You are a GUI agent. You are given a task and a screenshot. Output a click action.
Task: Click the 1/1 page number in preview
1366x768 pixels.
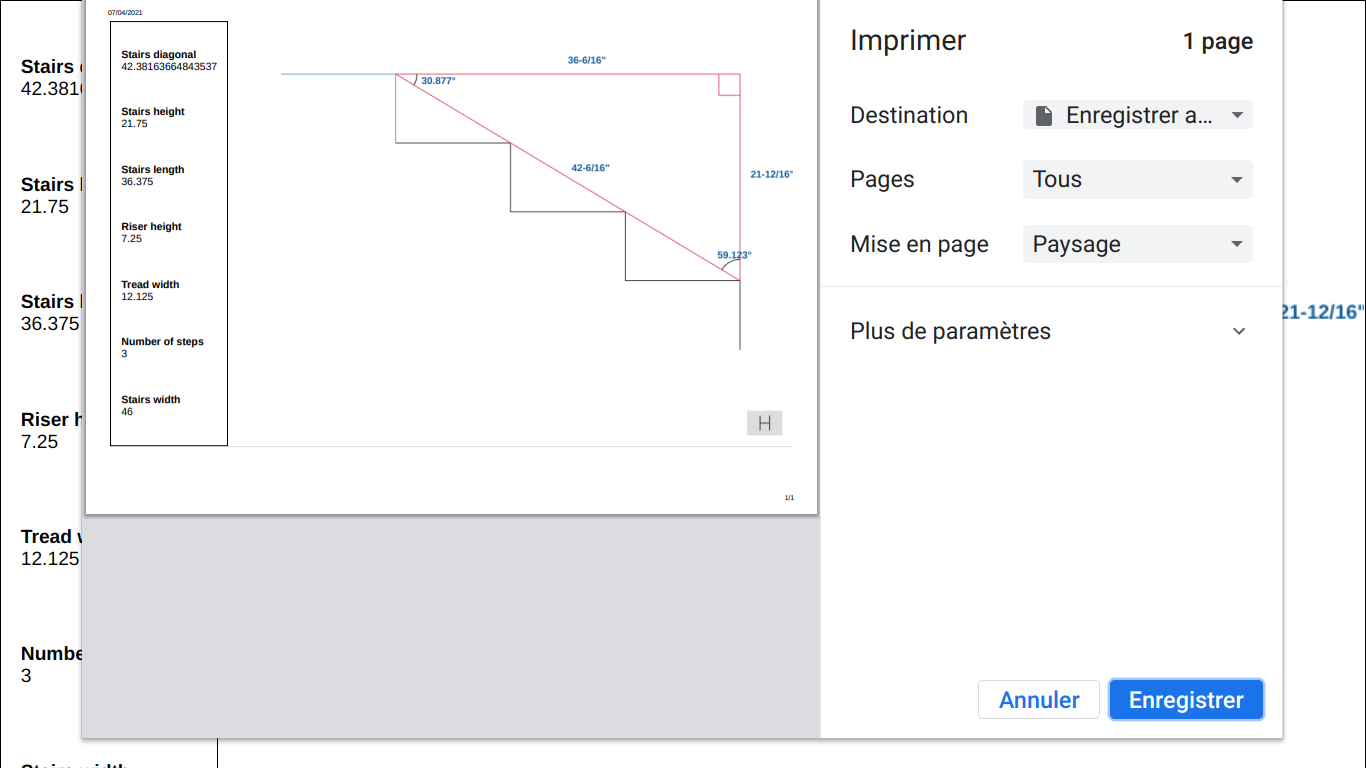(x=789, y=498)
